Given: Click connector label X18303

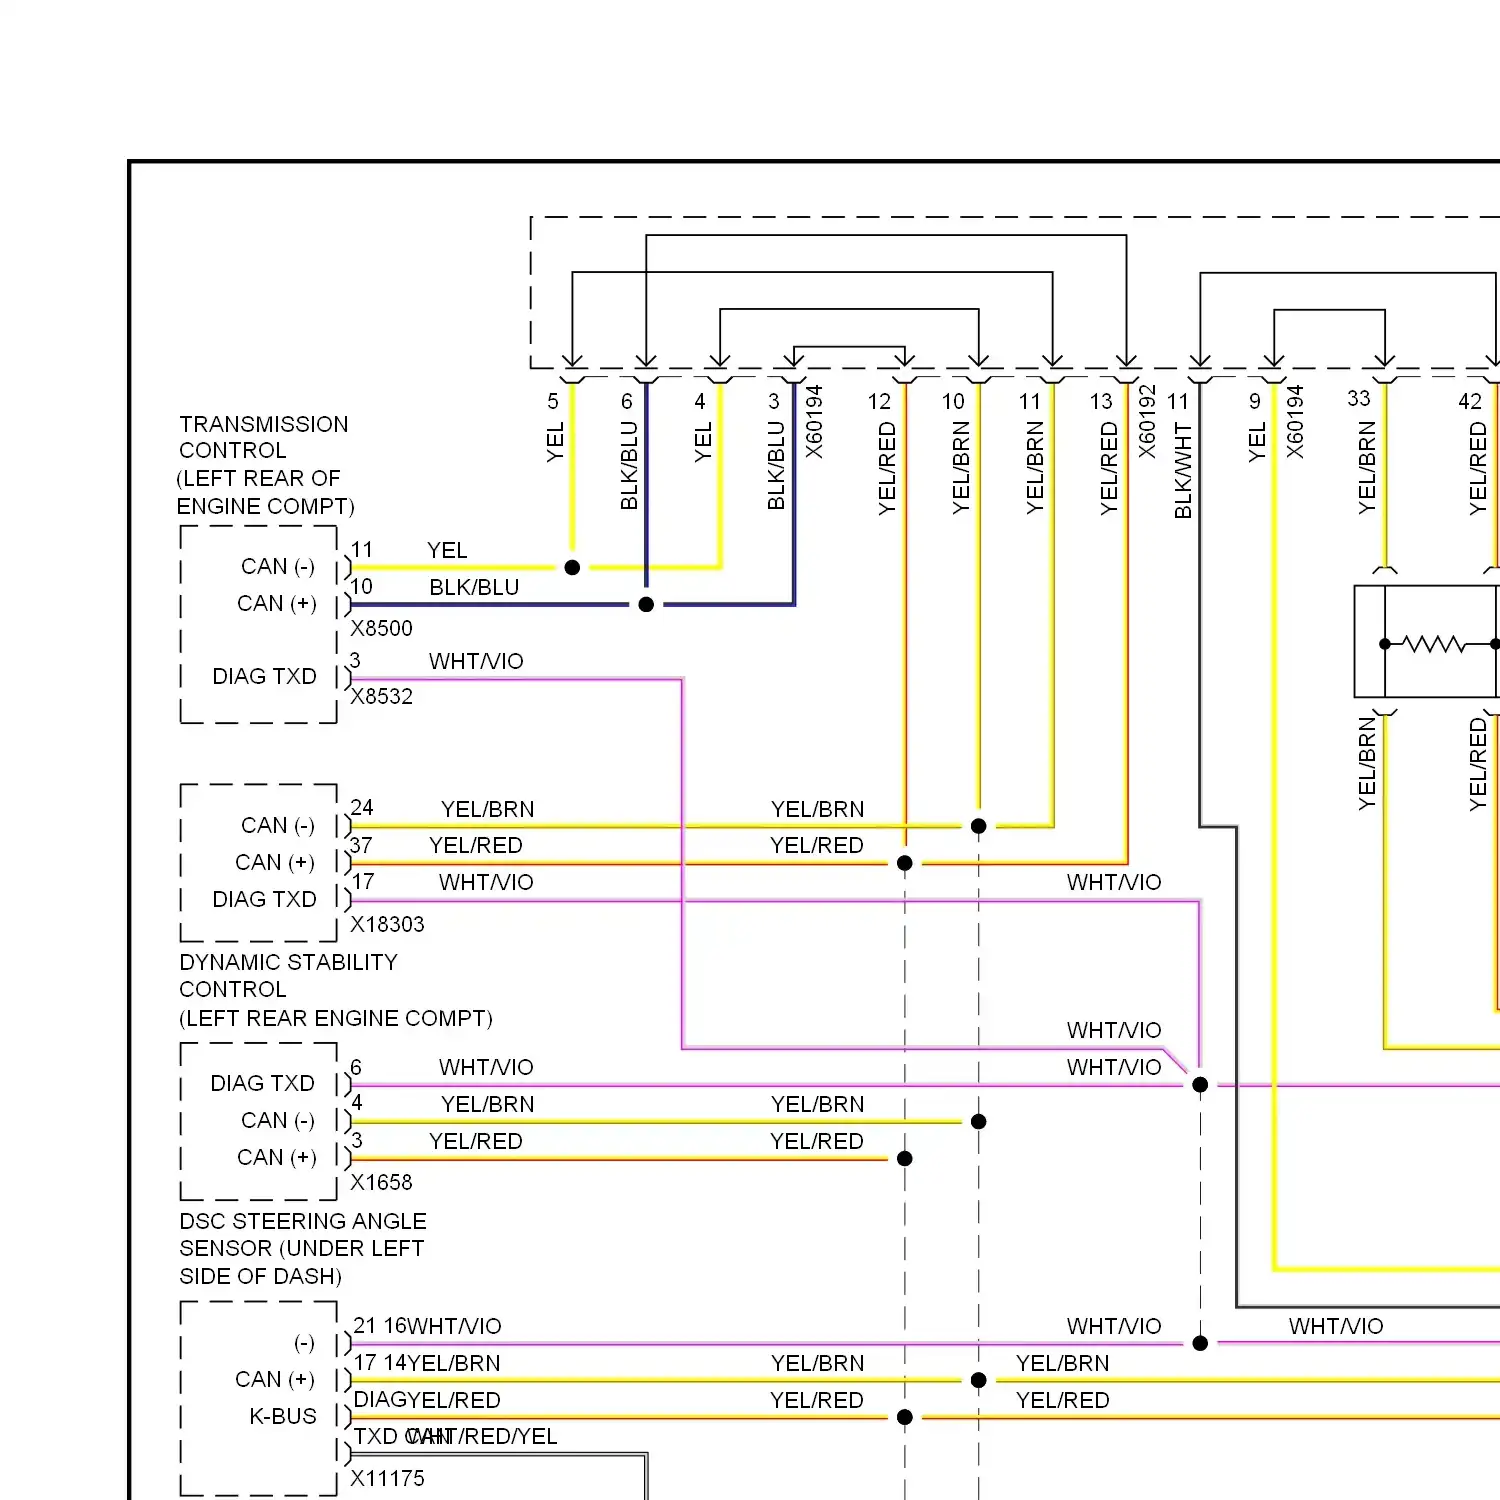Looking at the screenshot, I should [x=387, y=924].
